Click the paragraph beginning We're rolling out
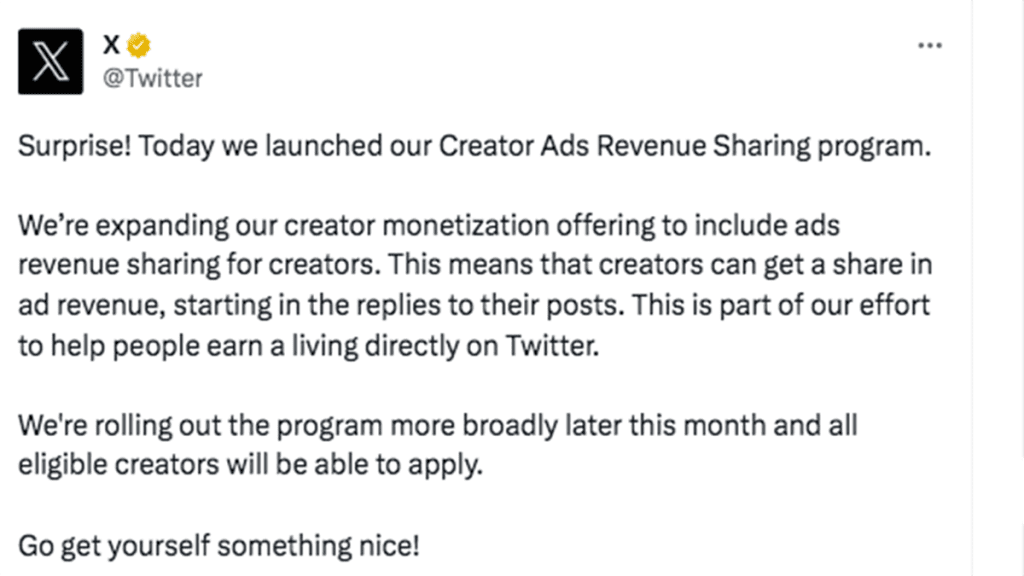The height and width of the screenshot is (576, 1024). pyautogui.click(x=438, y=445)
